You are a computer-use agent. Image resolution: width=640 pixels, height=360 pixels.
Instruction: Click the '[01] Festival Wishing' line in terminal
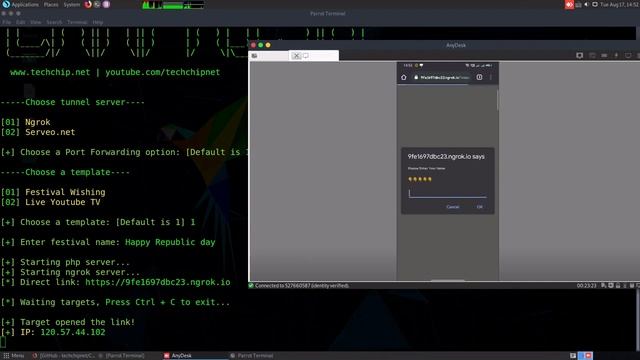53,192
